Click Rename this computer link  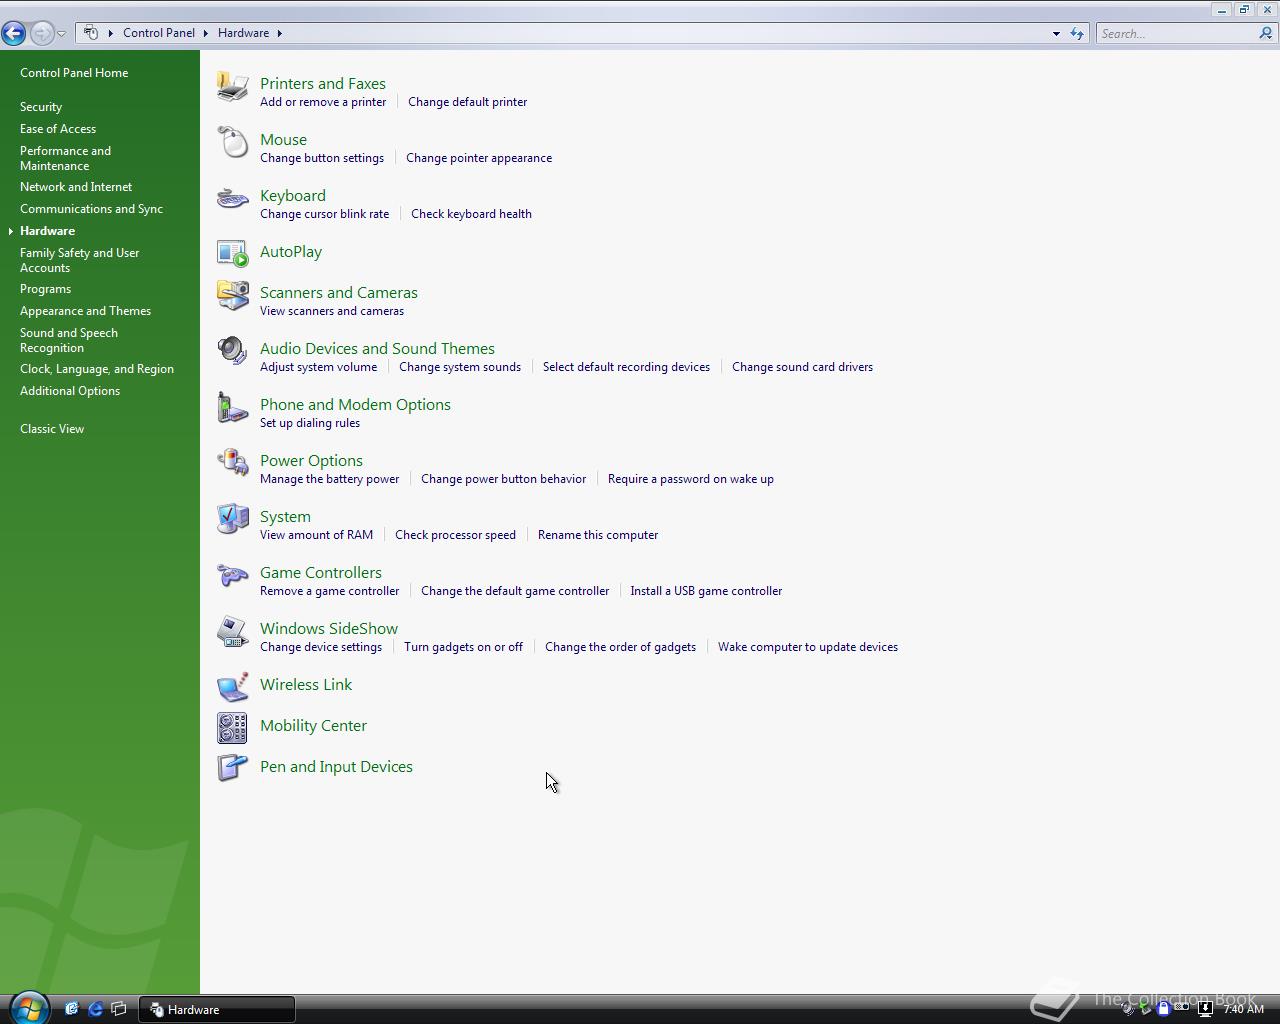(598, 535)
